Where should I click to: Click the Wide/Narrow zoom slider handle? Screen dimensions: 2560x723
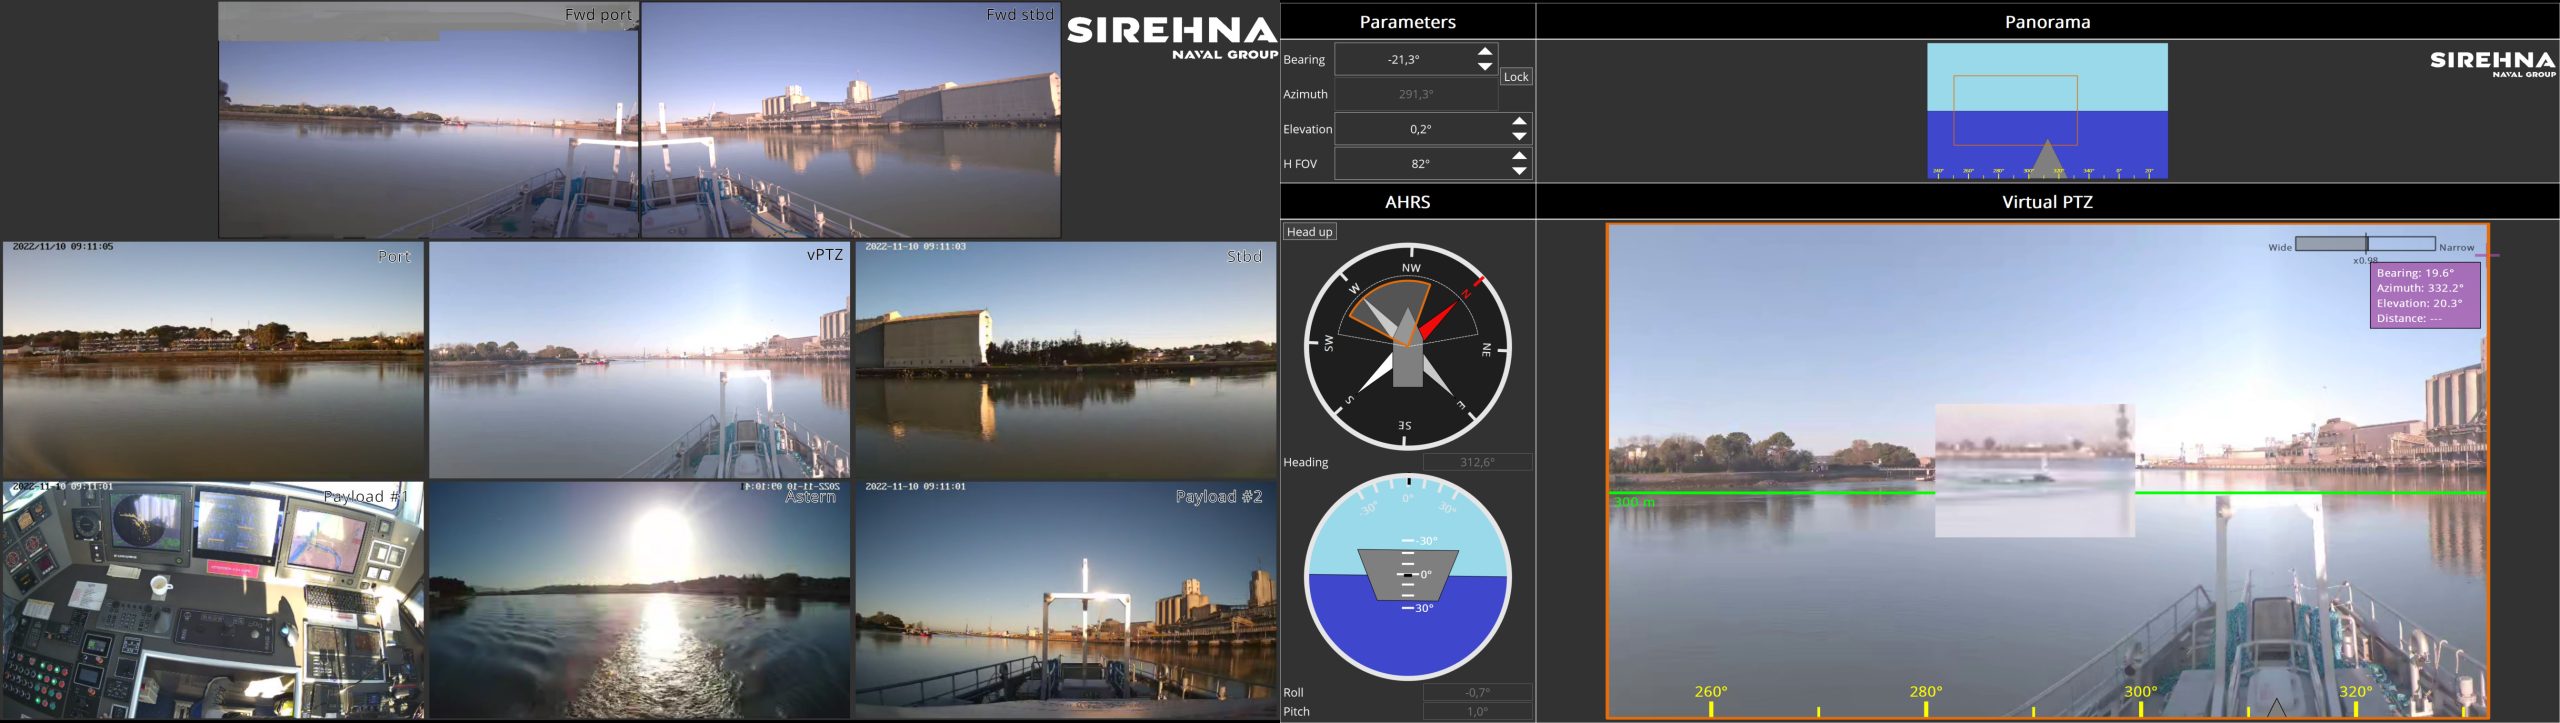click(2366, 243)
